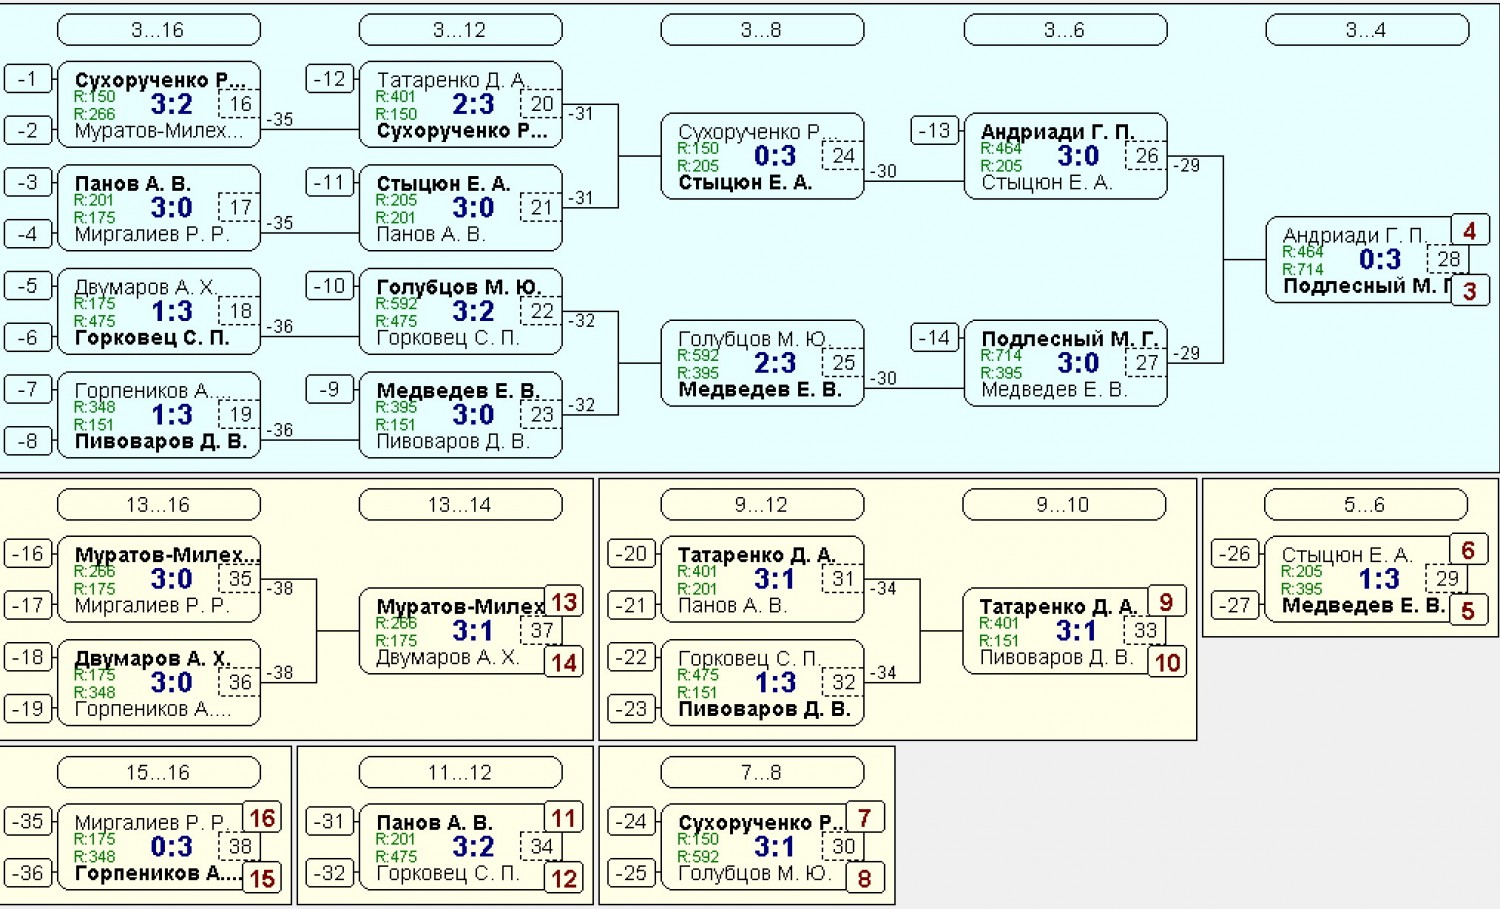Select the -31 slot box beside Панов

[330, 821]
